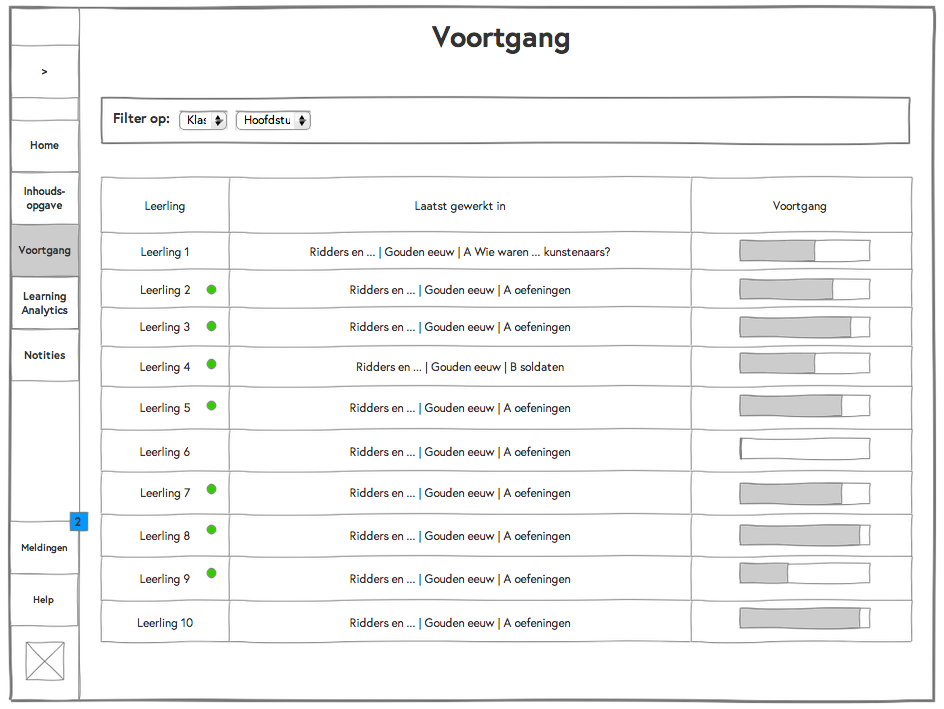944x709 pixels.
Task: Open the 'B soldaten' entry of Leerling 4
Action: (x=537, y=367)
